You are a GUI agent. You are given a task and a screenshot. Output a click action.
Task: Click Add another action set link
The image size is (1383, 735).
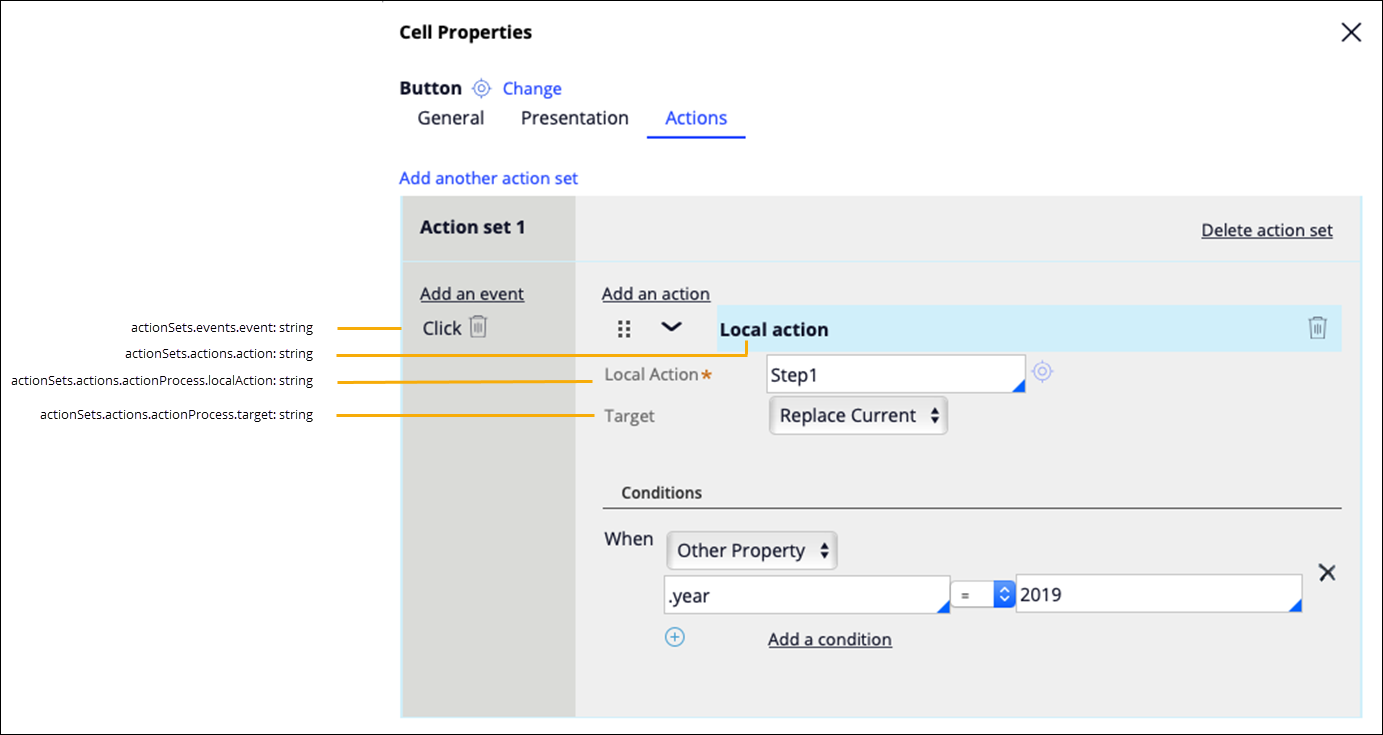coord(488,178)
